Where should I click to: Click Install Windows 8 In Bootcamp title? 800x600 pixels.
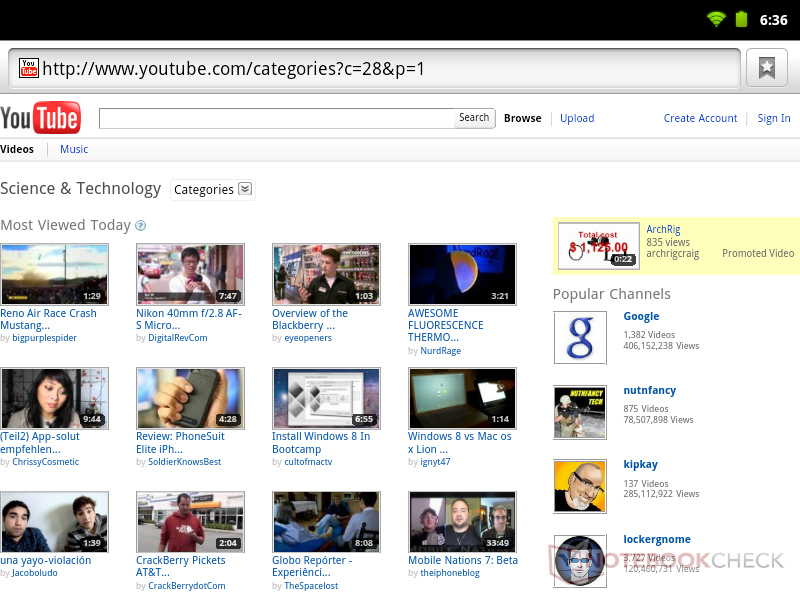coord(321,443)
